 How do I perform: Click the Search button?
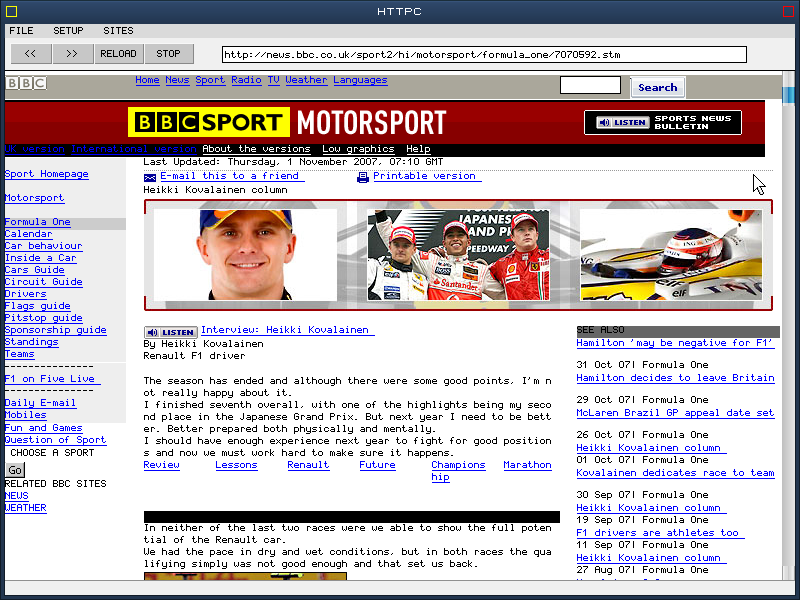tap(658, 87)
